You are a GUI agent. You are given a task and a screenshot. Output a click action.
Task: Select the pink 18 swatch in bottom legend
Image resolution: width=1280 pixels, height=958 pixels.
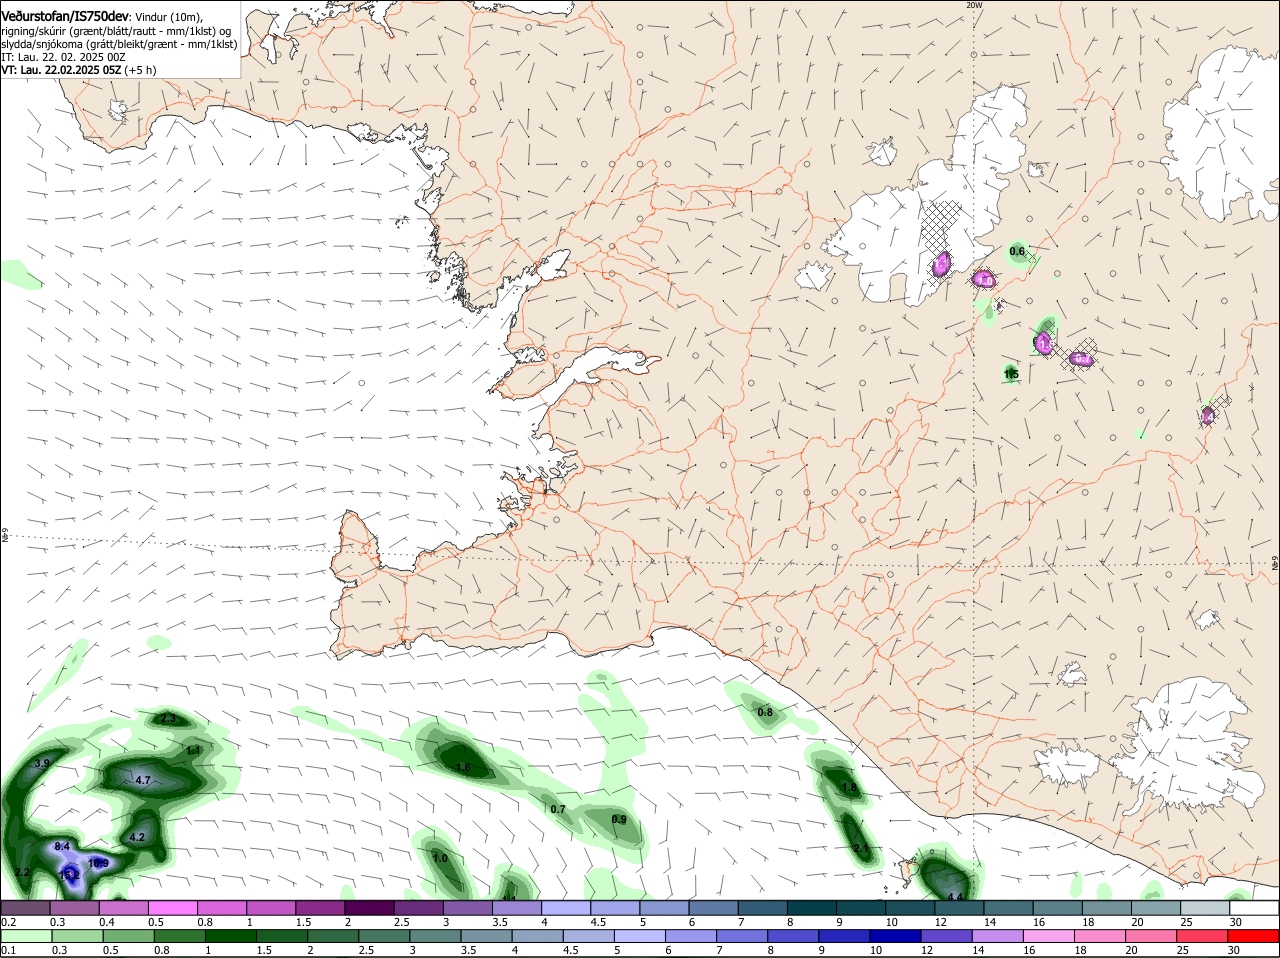coord(1101,936)
